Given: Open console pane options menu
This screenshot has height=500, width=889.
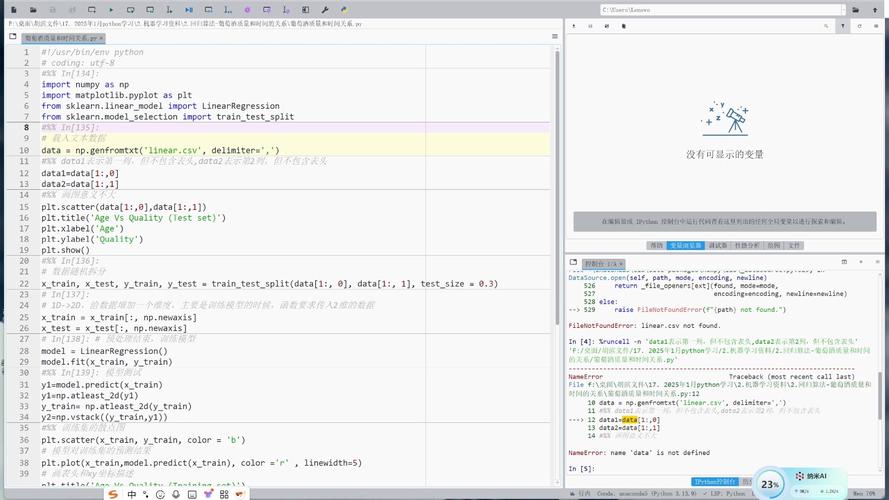Looking at the screenshot, I should tap(877, 262).
